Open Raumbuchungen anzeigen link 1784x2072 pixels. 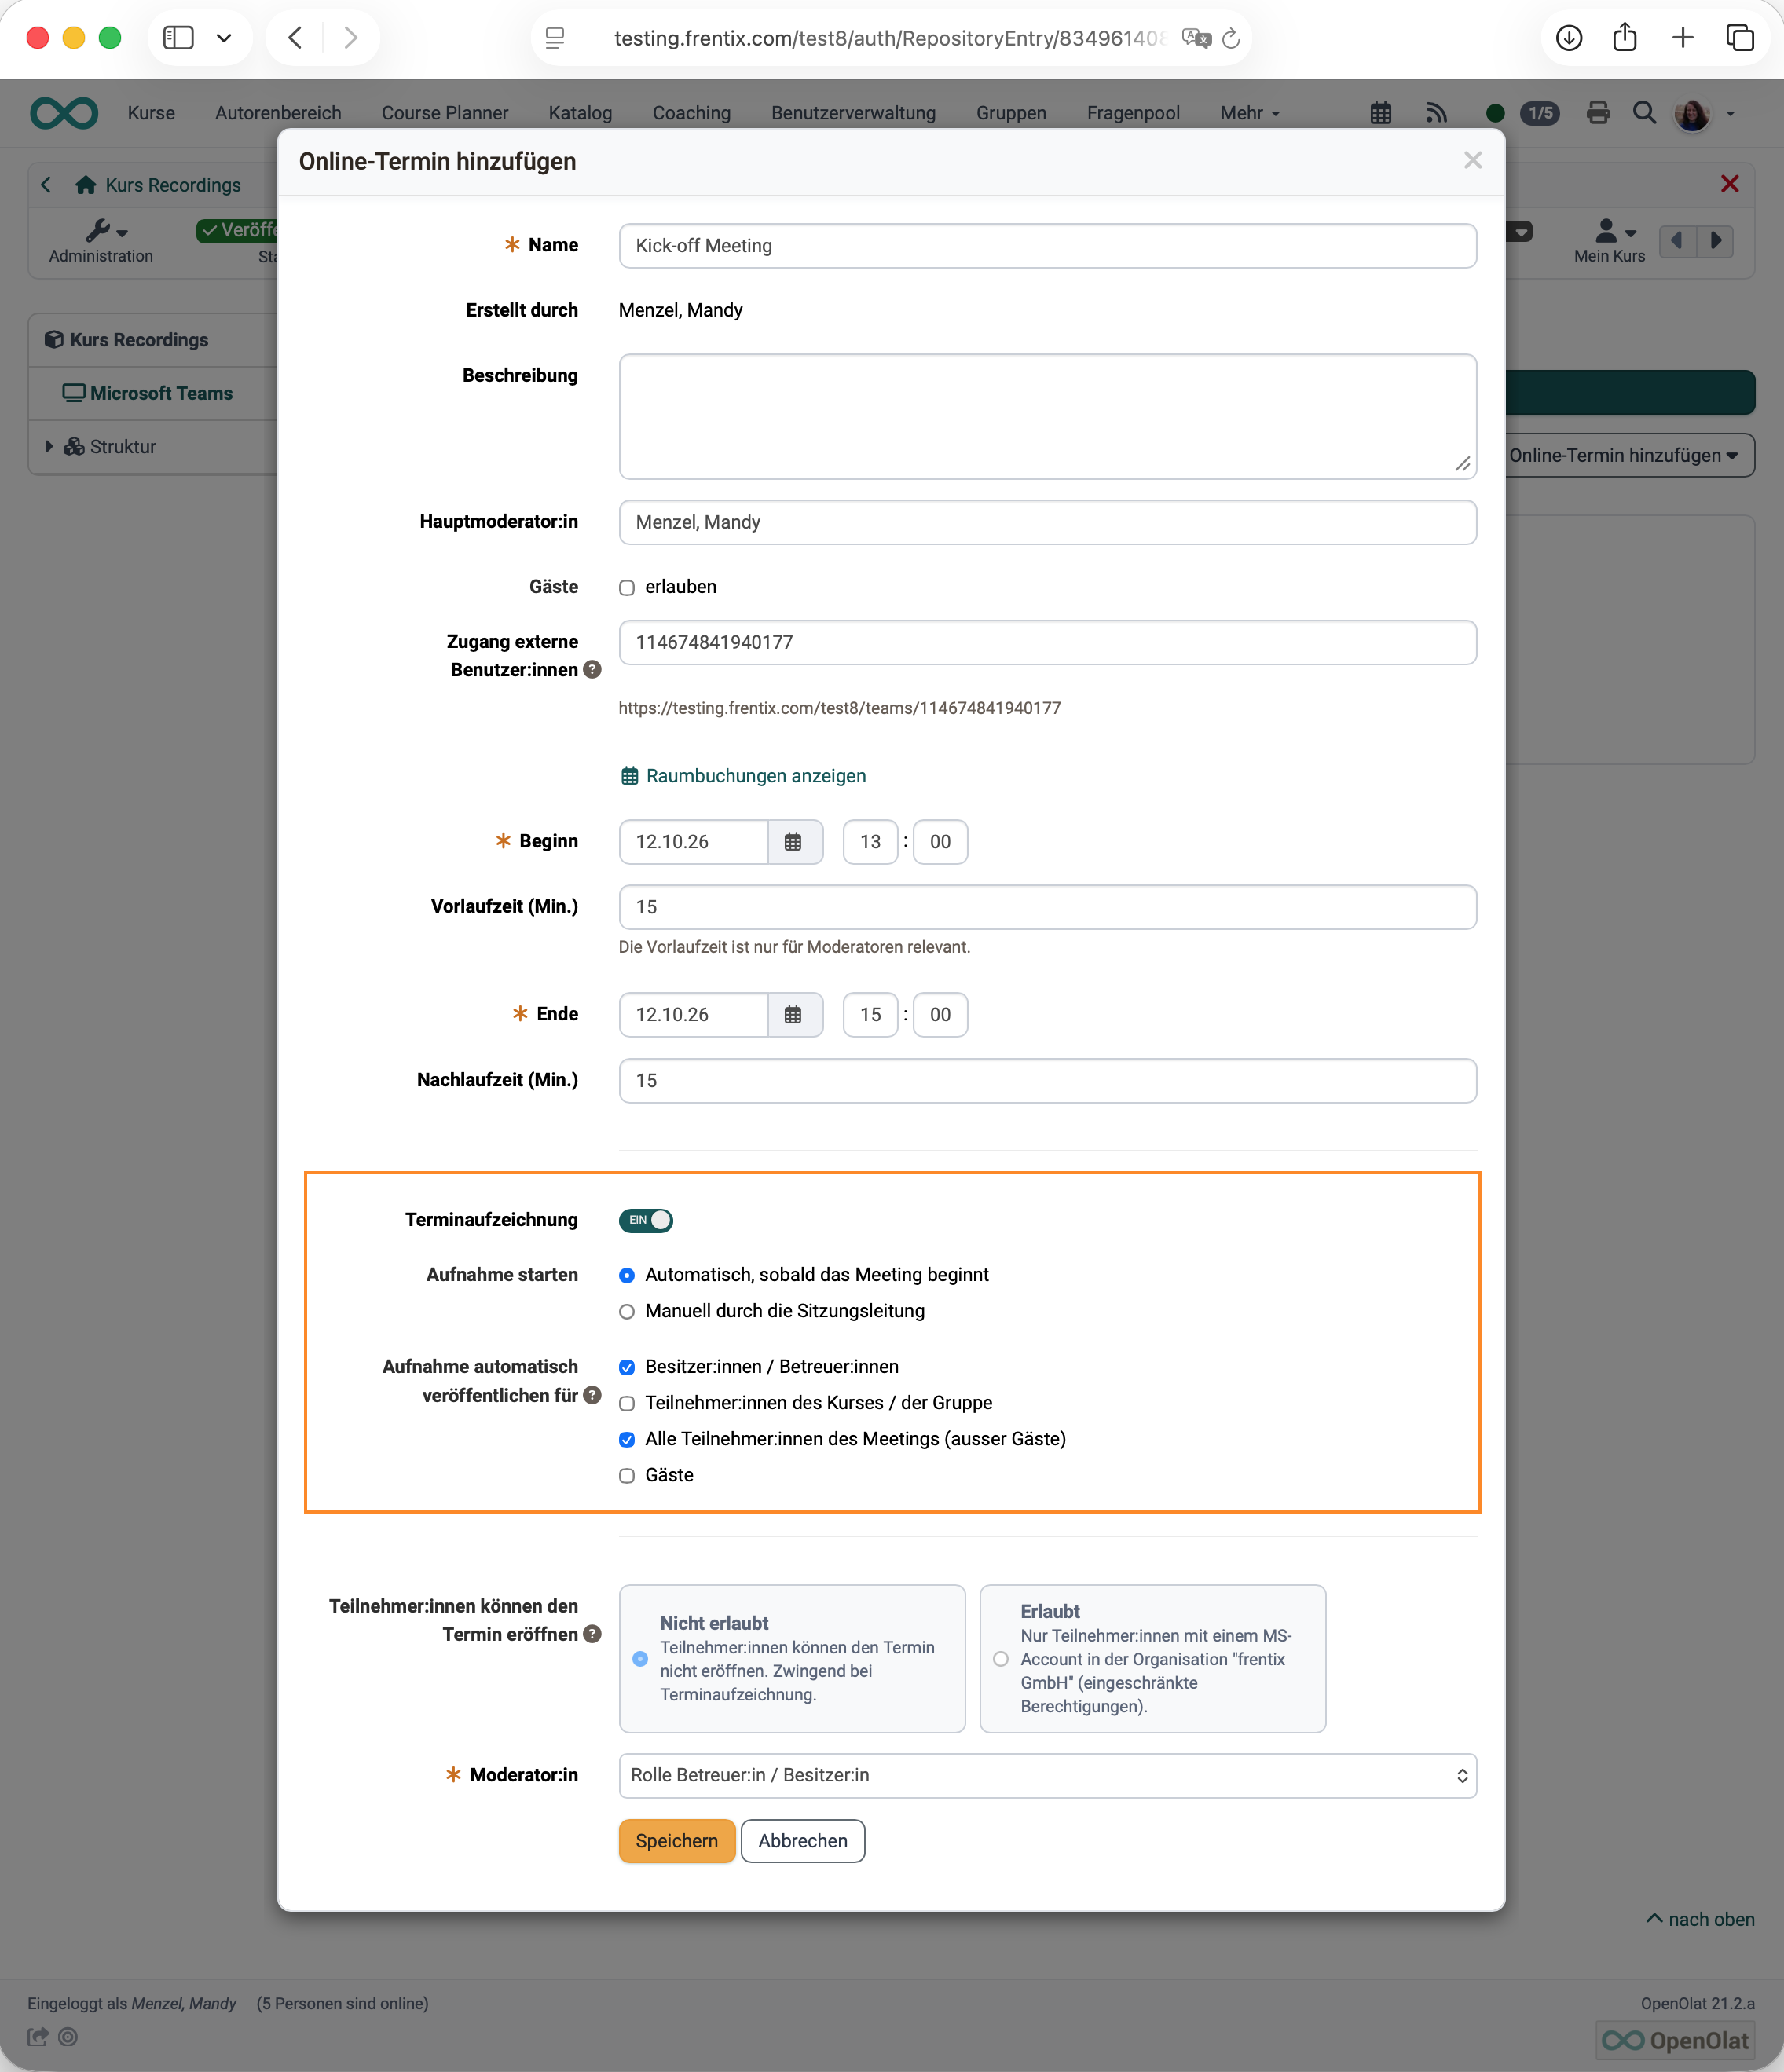tap(743, 777)
